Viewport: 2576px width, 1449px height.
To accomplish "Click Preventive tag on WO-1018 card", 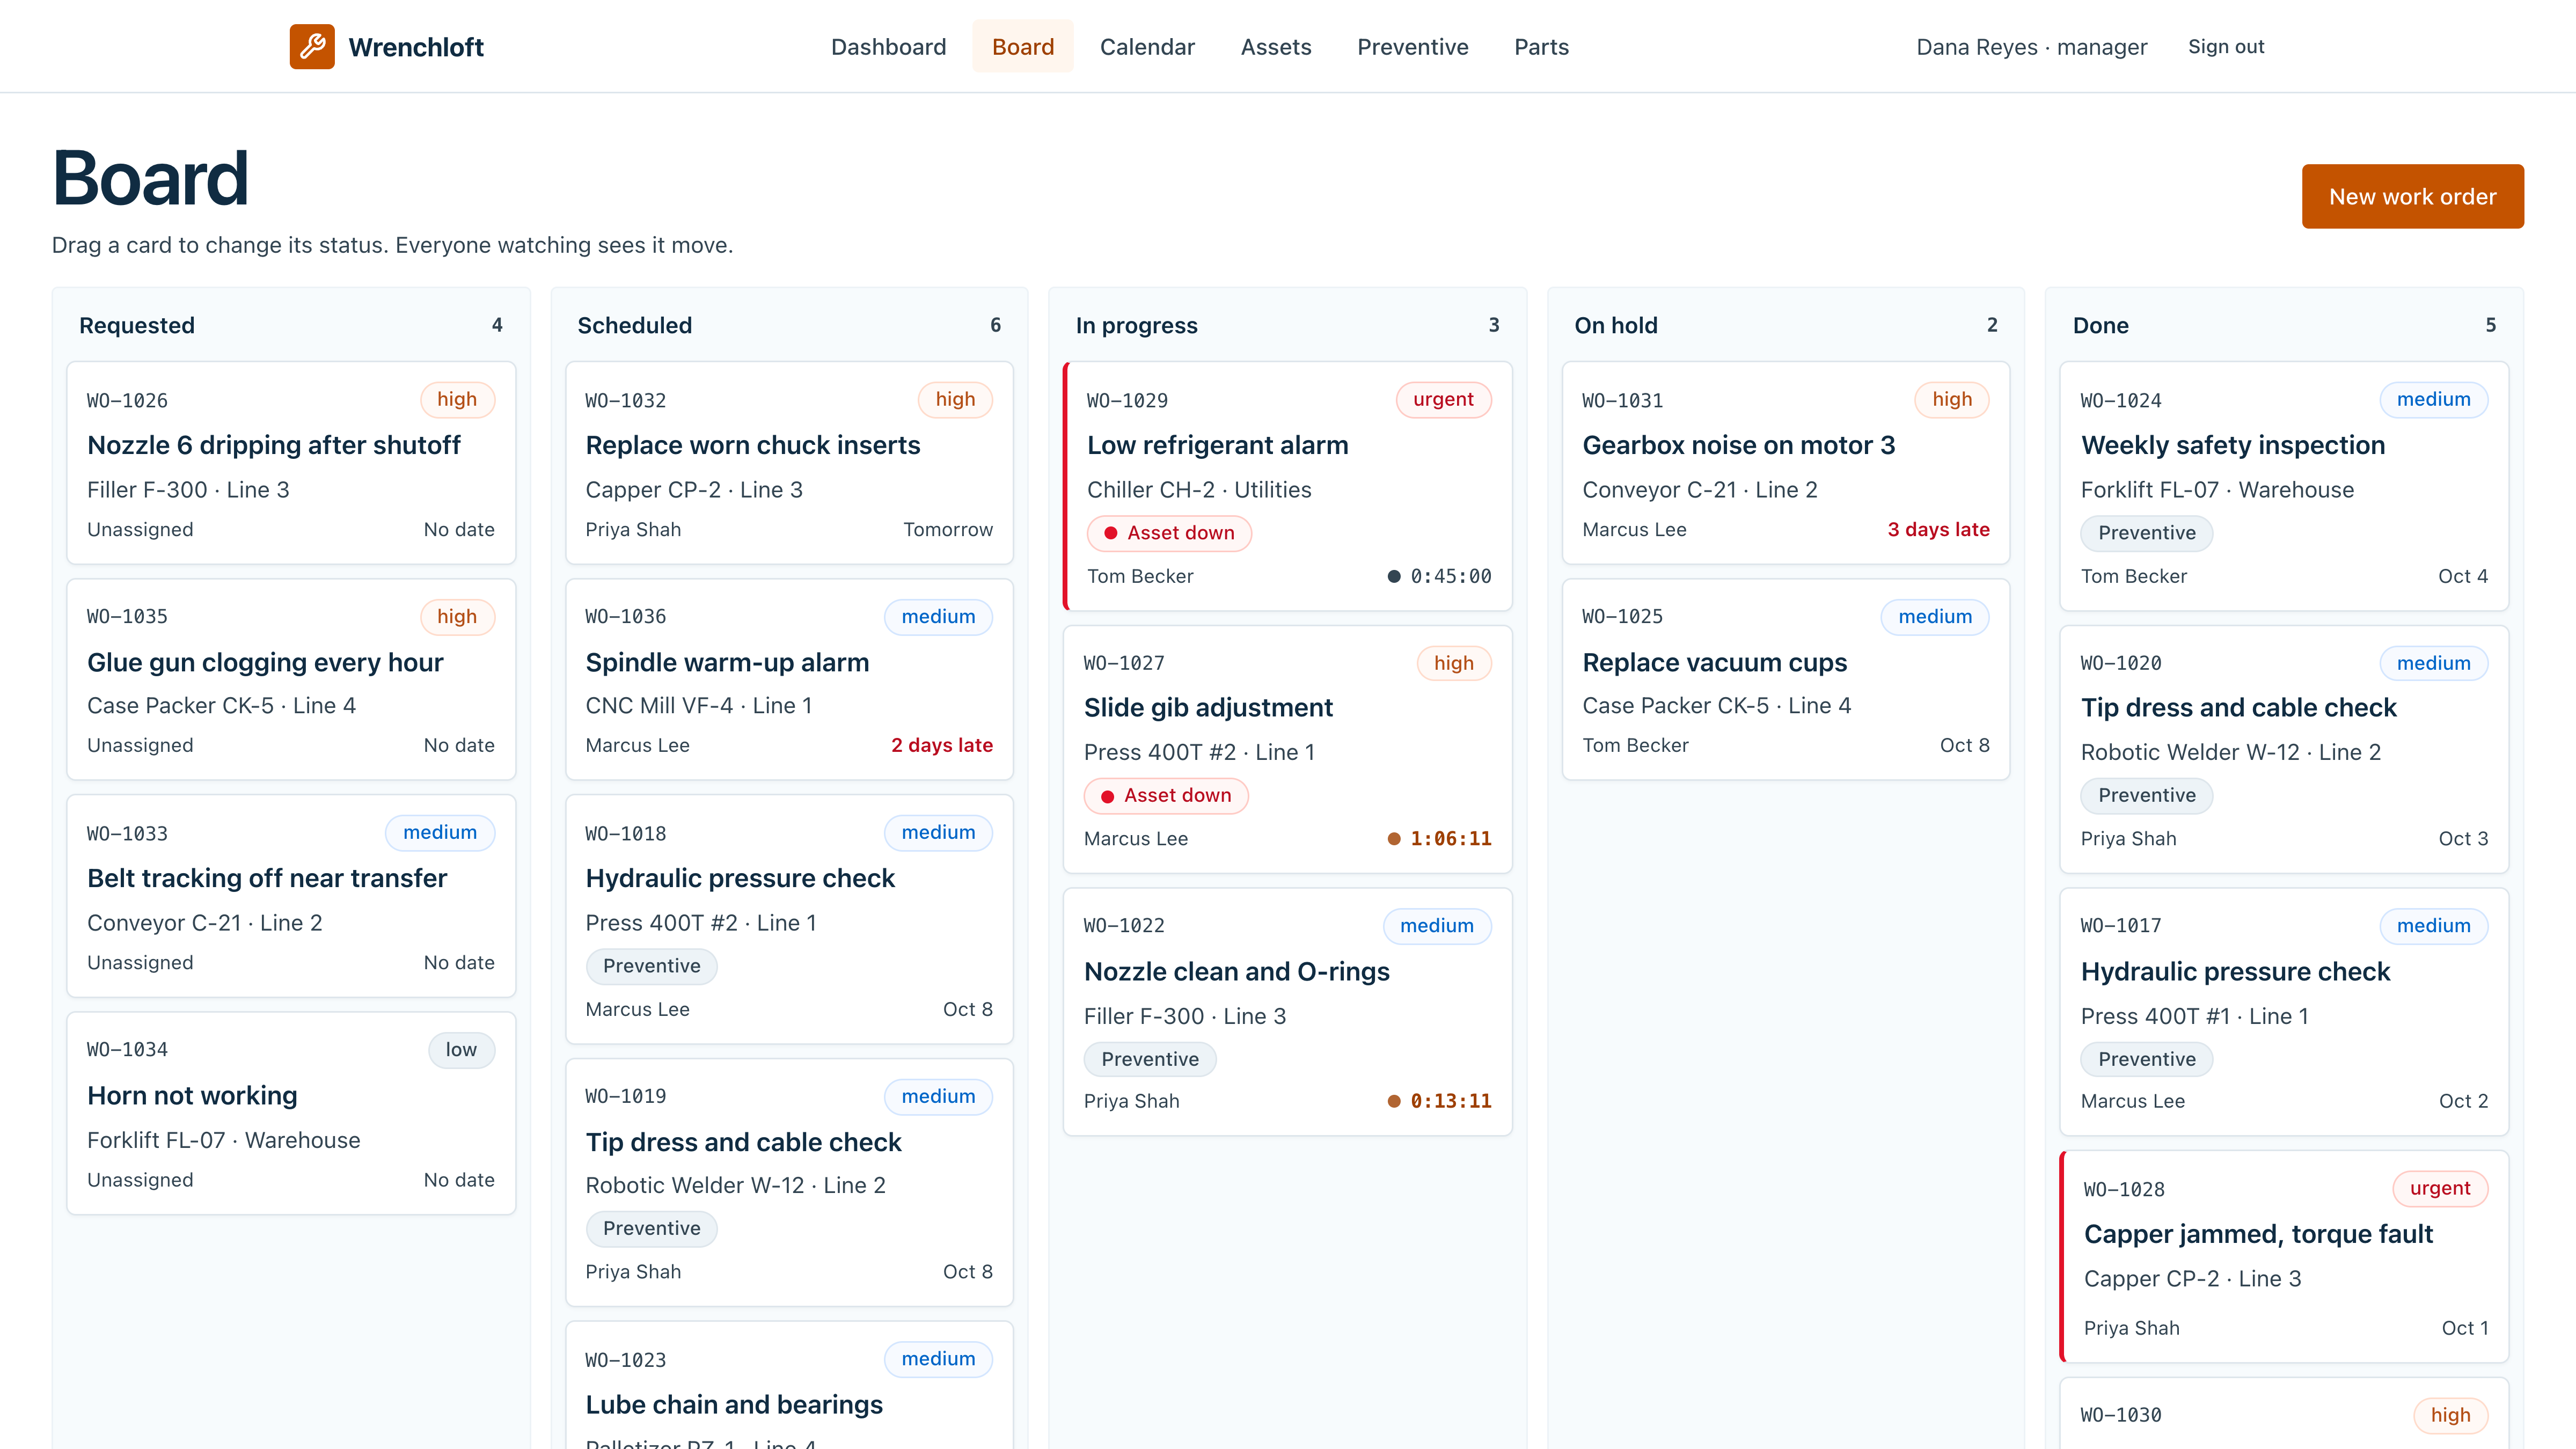I will click(651, 966).
